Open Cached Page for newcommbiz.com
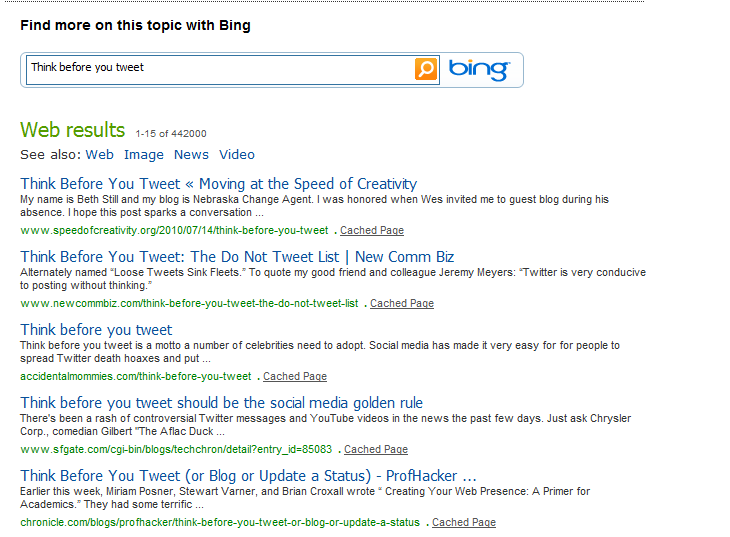This screenshot has height=537, width=730. [x=402, y=304]
